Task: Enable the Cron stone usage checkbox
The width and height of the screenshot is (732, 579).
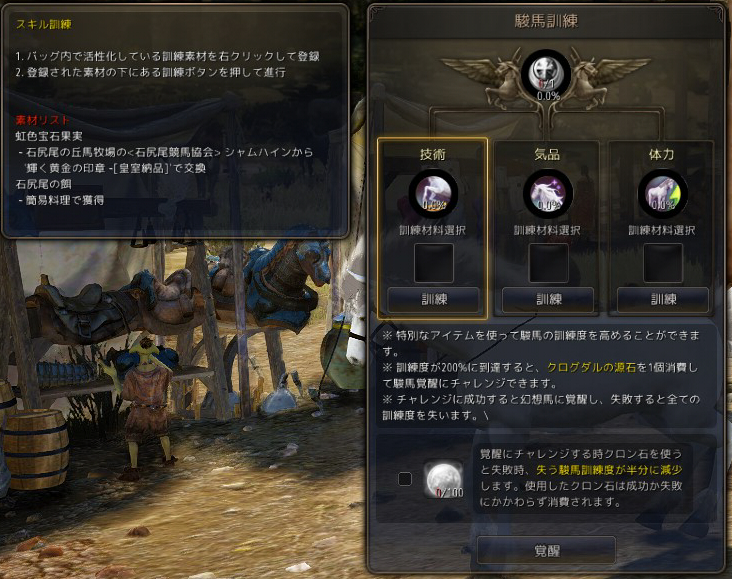Action: (x=405, y=479)
